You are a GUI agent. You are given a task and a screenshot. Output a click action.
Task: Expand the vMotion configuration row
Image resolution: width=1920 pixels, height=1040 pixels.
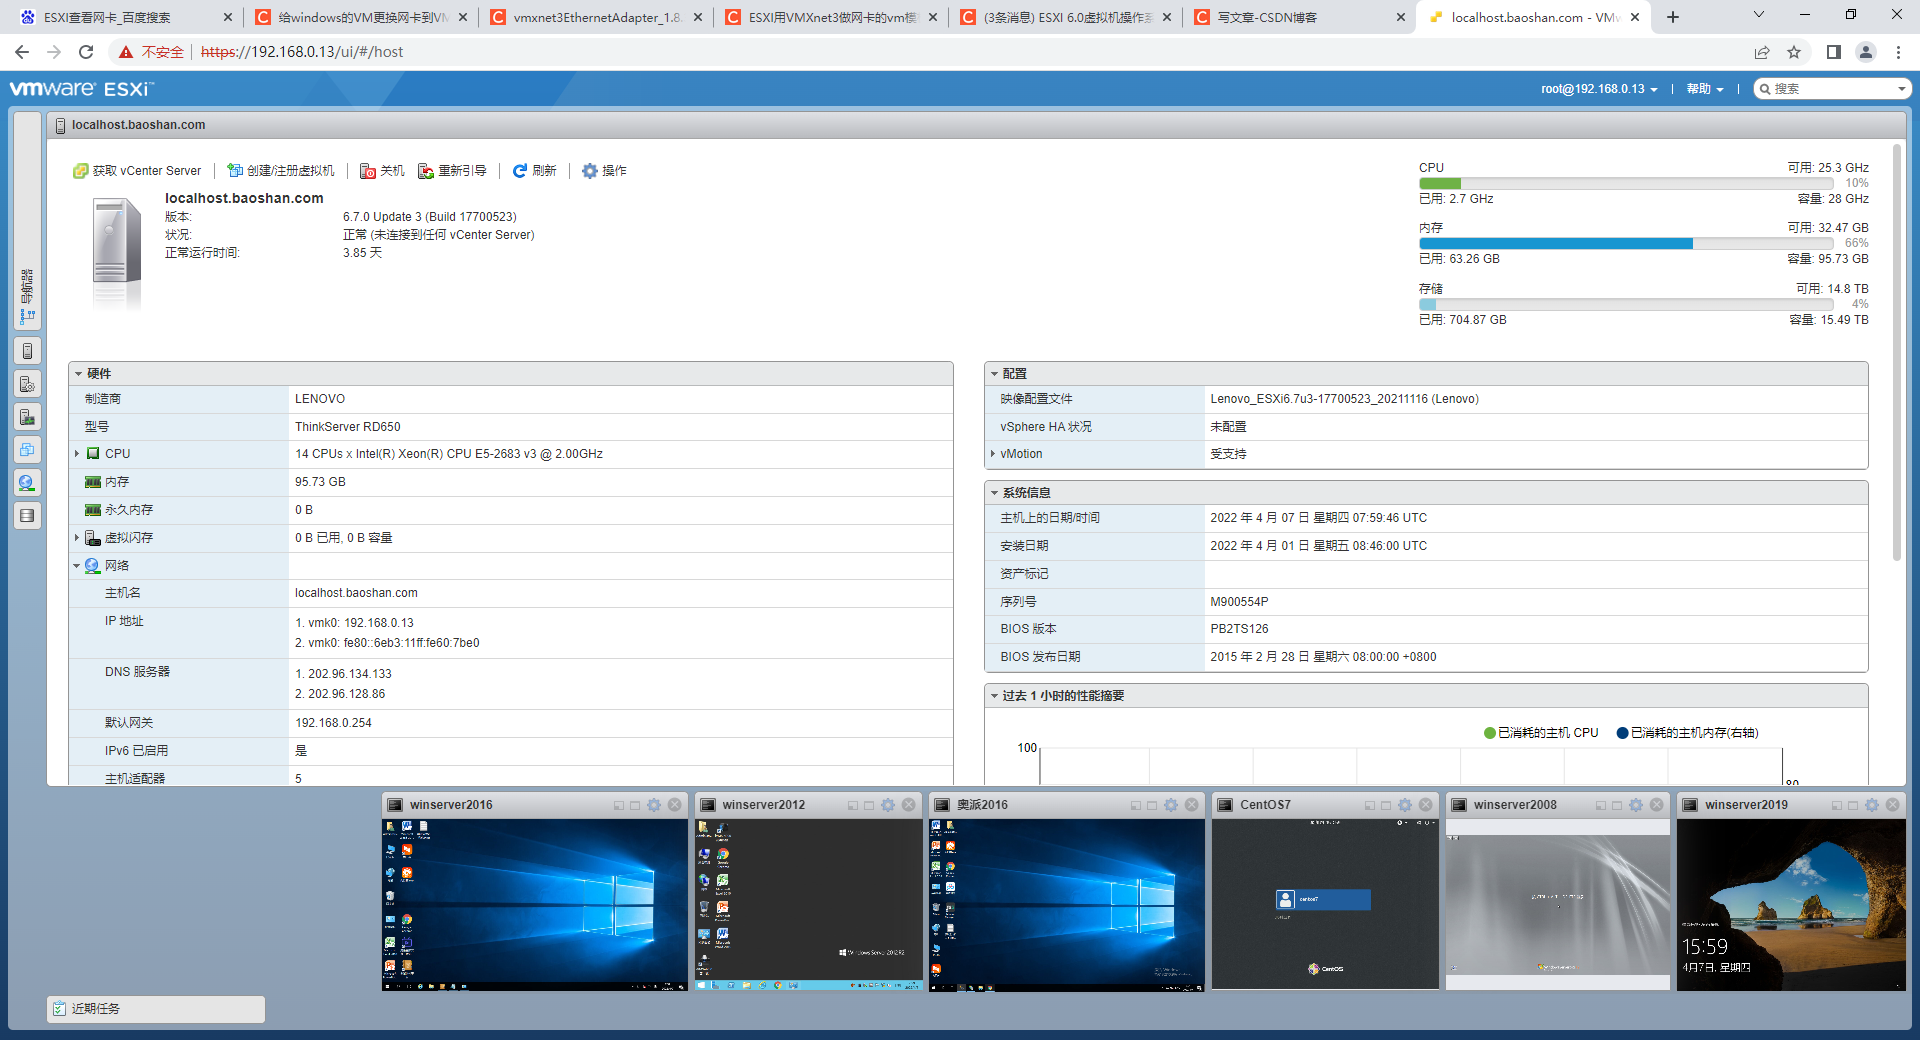click(994, 454)
